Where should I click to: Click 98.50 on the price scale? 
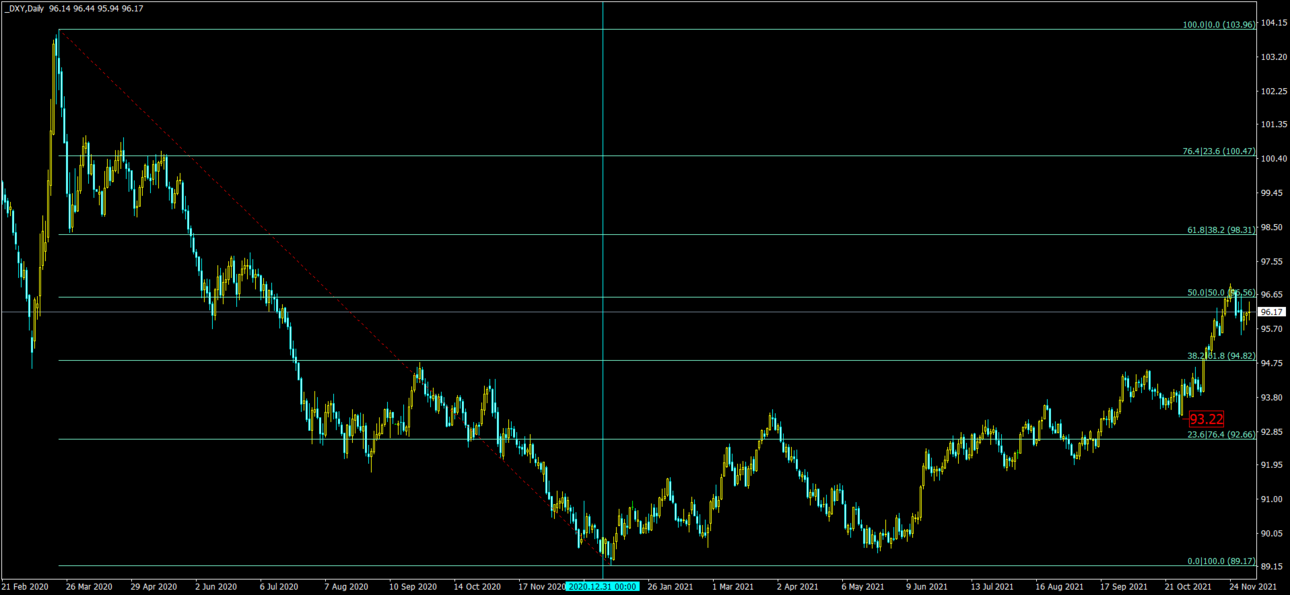click(x=1273, y=227)
